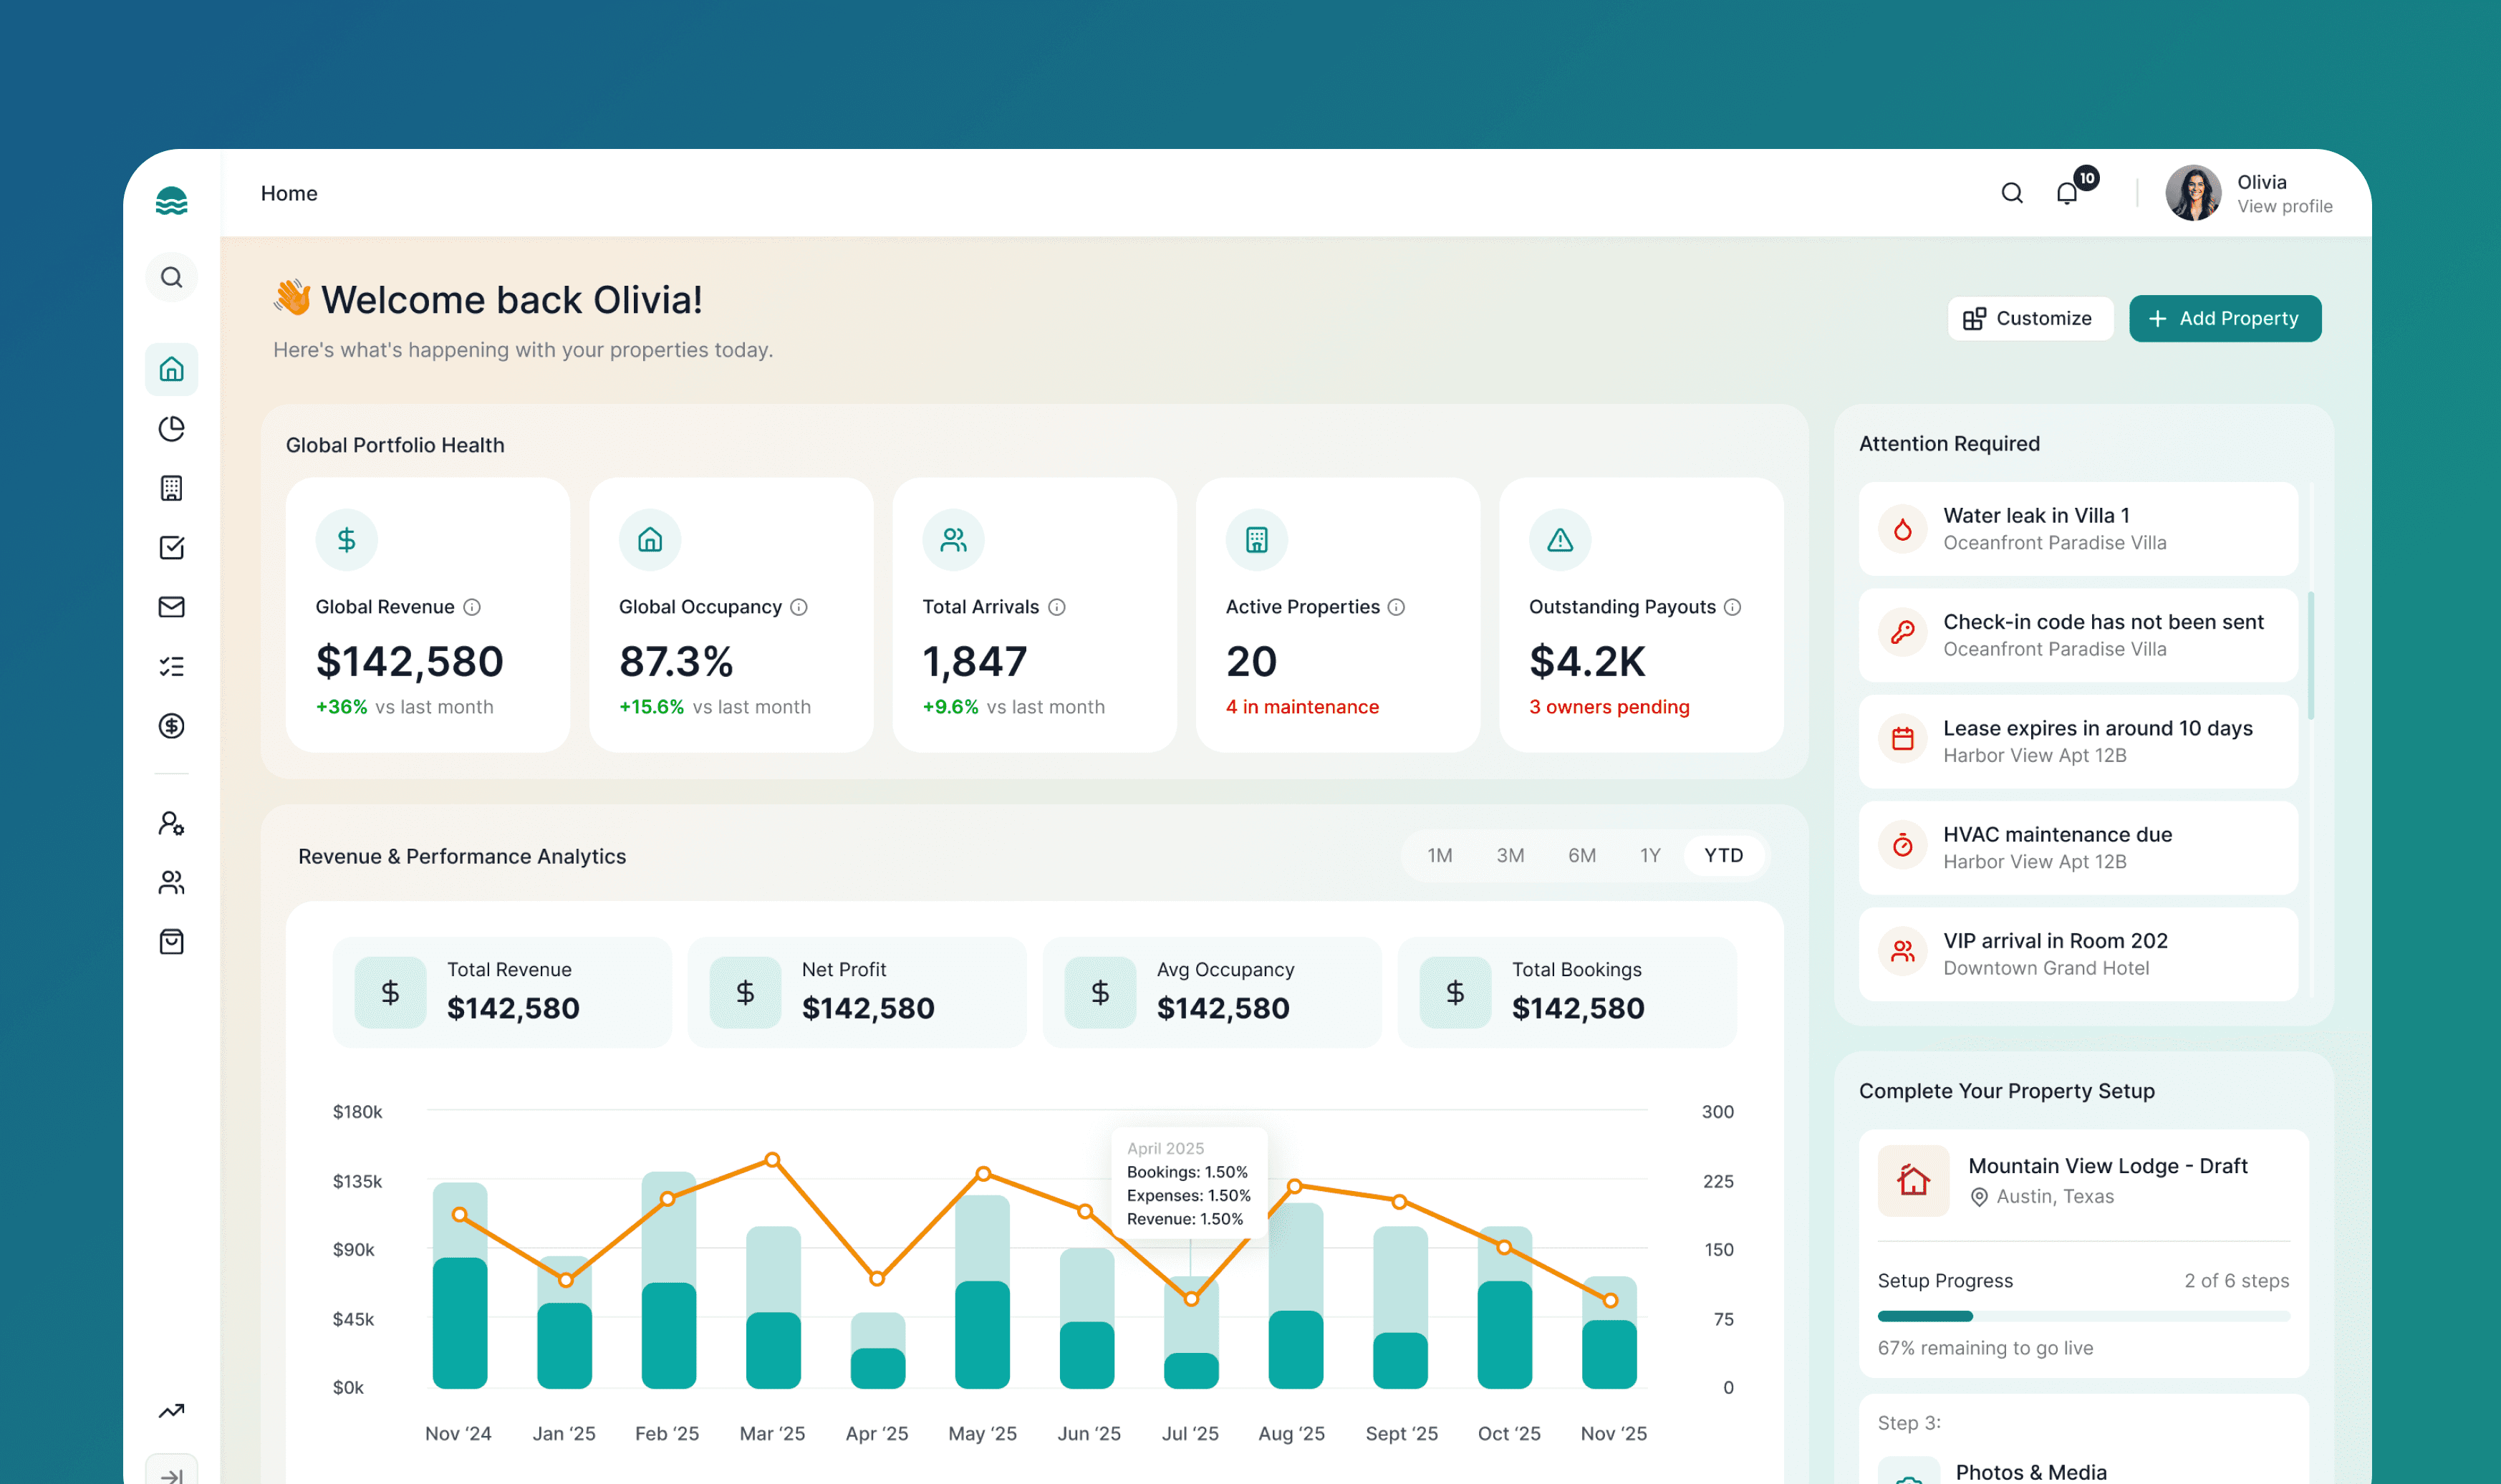Click the notifications bell icon
2501x1484 pixels.
2067,193
